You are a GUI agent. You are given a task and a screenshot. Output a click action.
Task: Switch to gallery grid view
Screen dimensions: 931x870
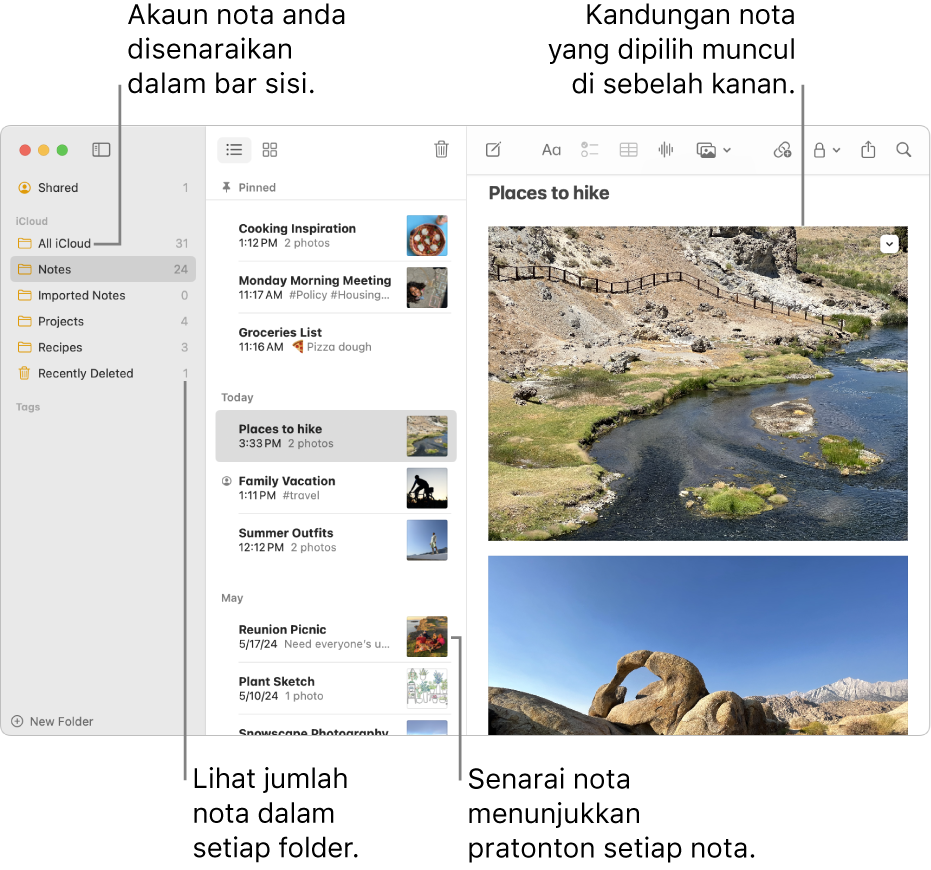click(x=270, y=150)
